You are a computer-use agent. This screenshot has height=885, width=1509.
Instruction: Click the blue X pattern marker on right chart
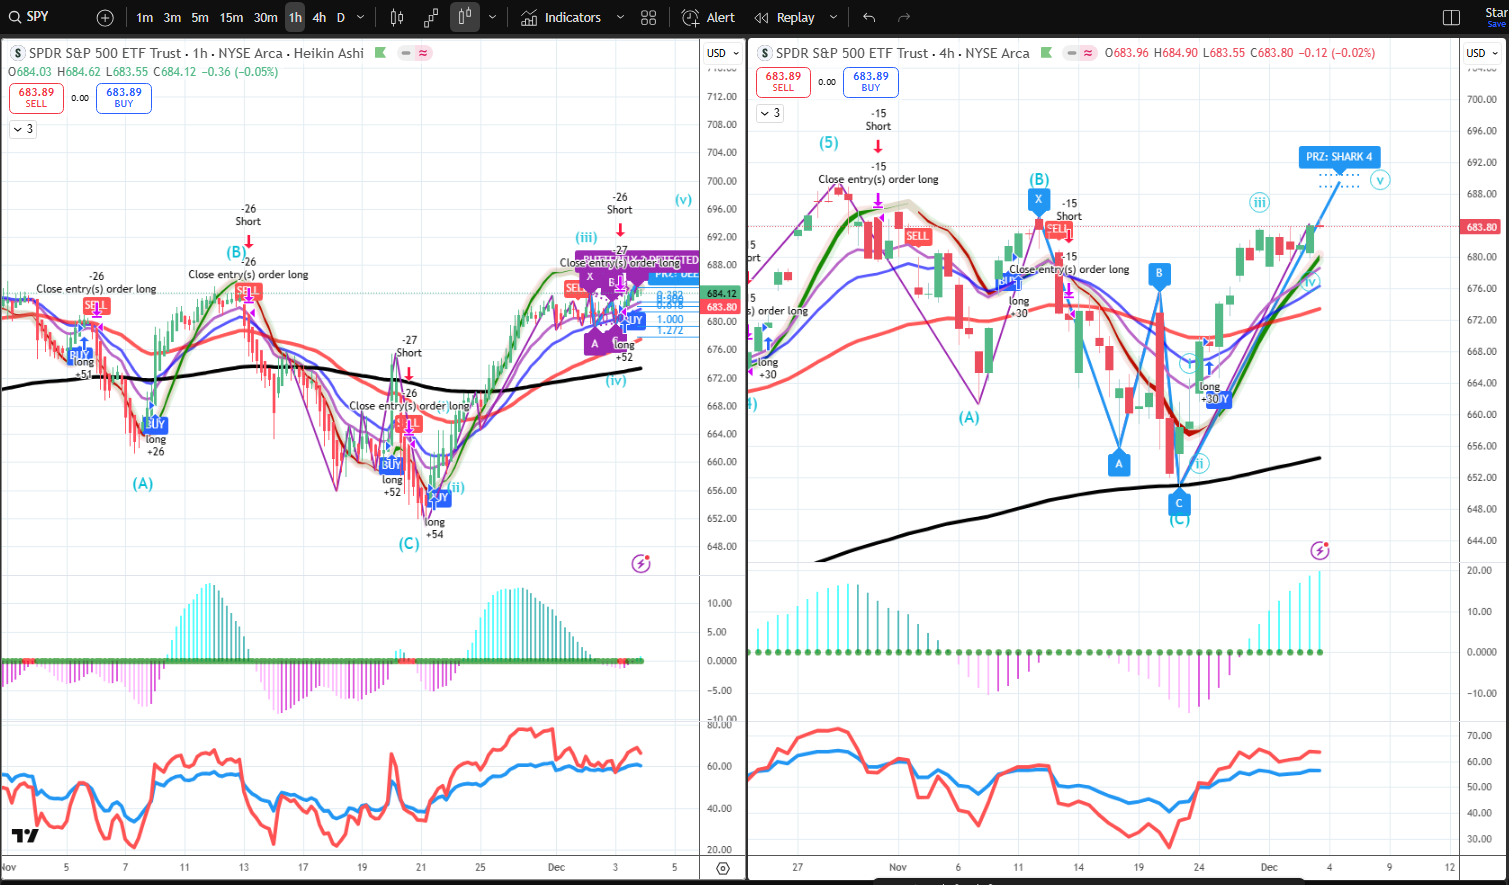(1038, 199)
